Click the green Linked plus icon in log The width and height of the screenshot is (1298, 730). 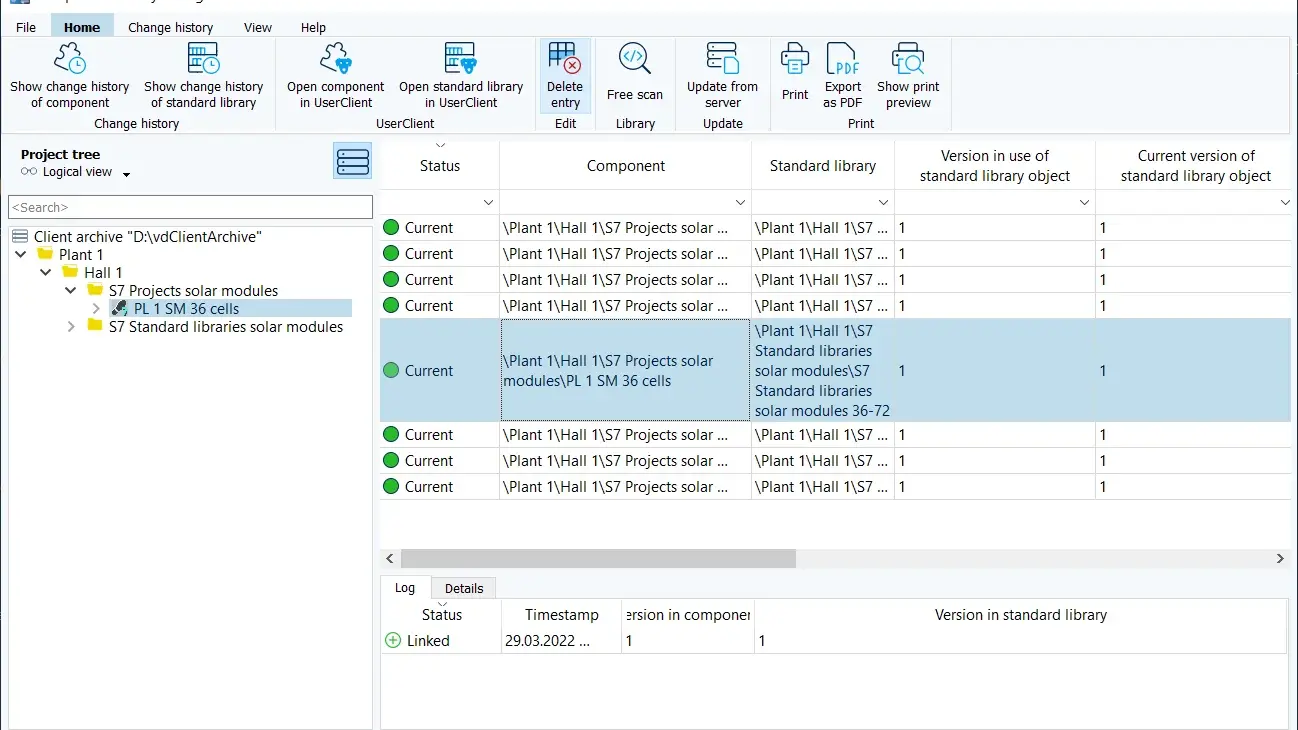click(393, 641)
